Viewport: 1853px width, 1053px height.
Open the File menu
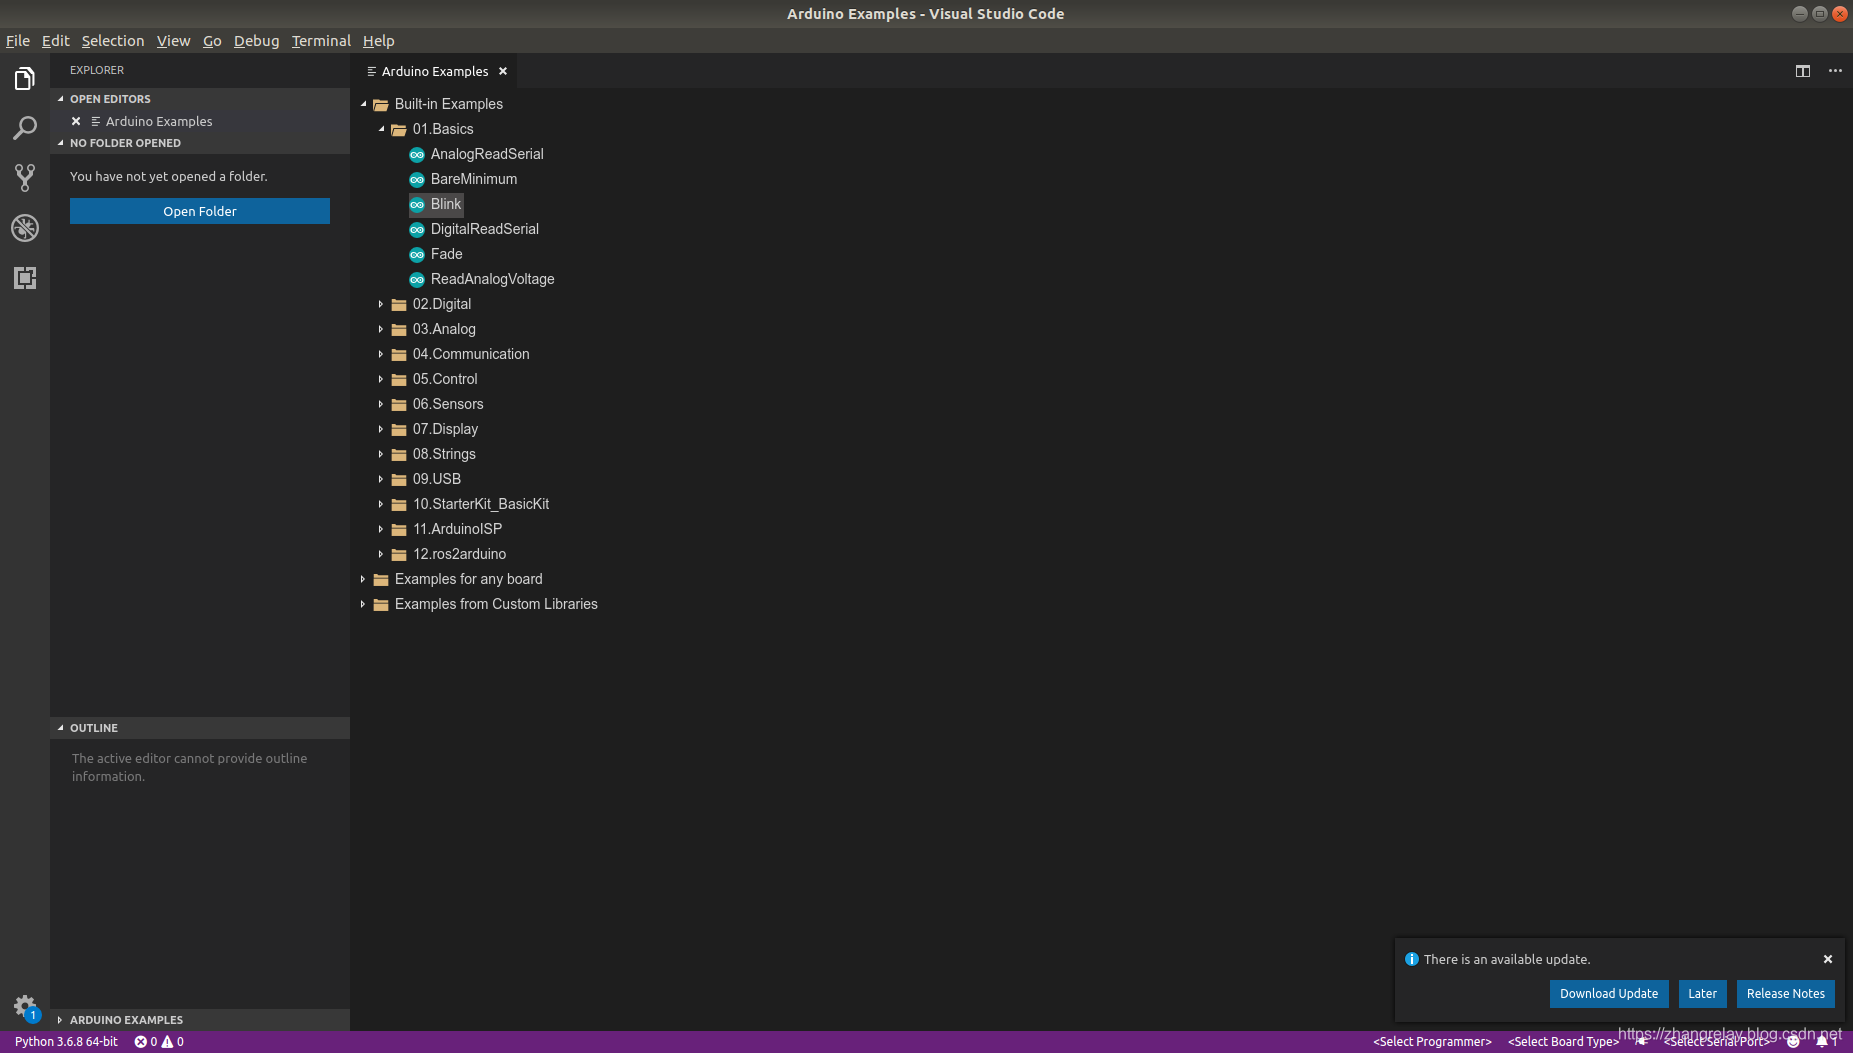(x=18, y=41)
